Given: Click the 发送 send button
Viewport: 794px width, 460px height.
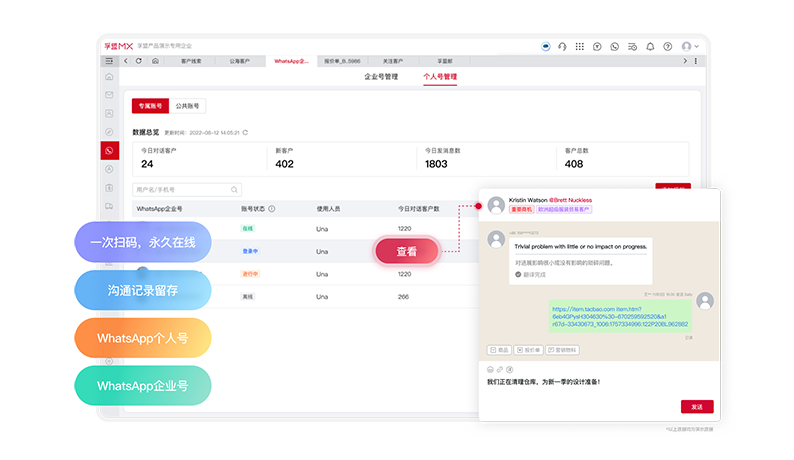Looking at the screenshot, I should point(696,407).
